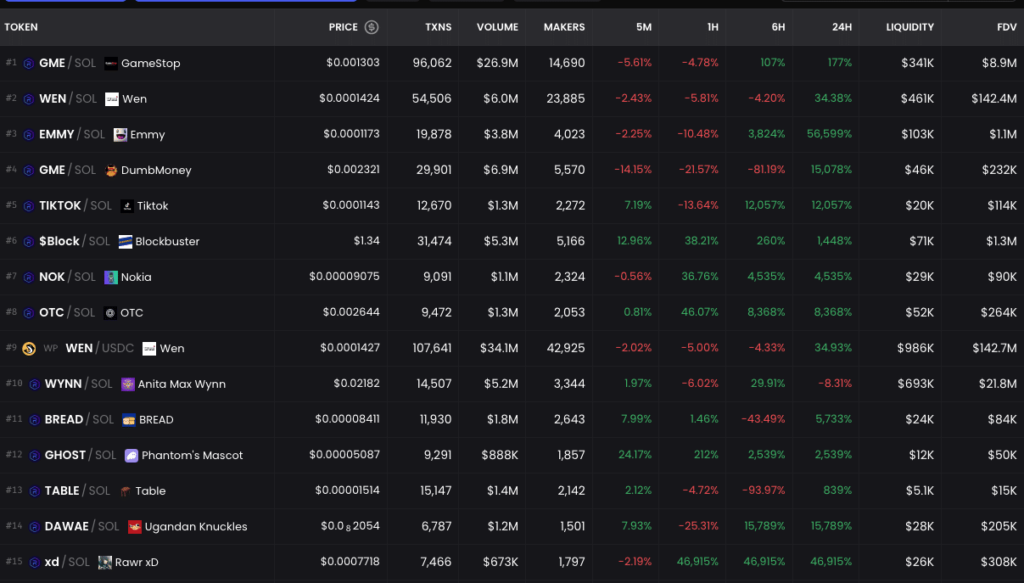Sort tokens by FDV column
The width and height of the screenshot is (1024, 583).
click(x=1006, y=27)
